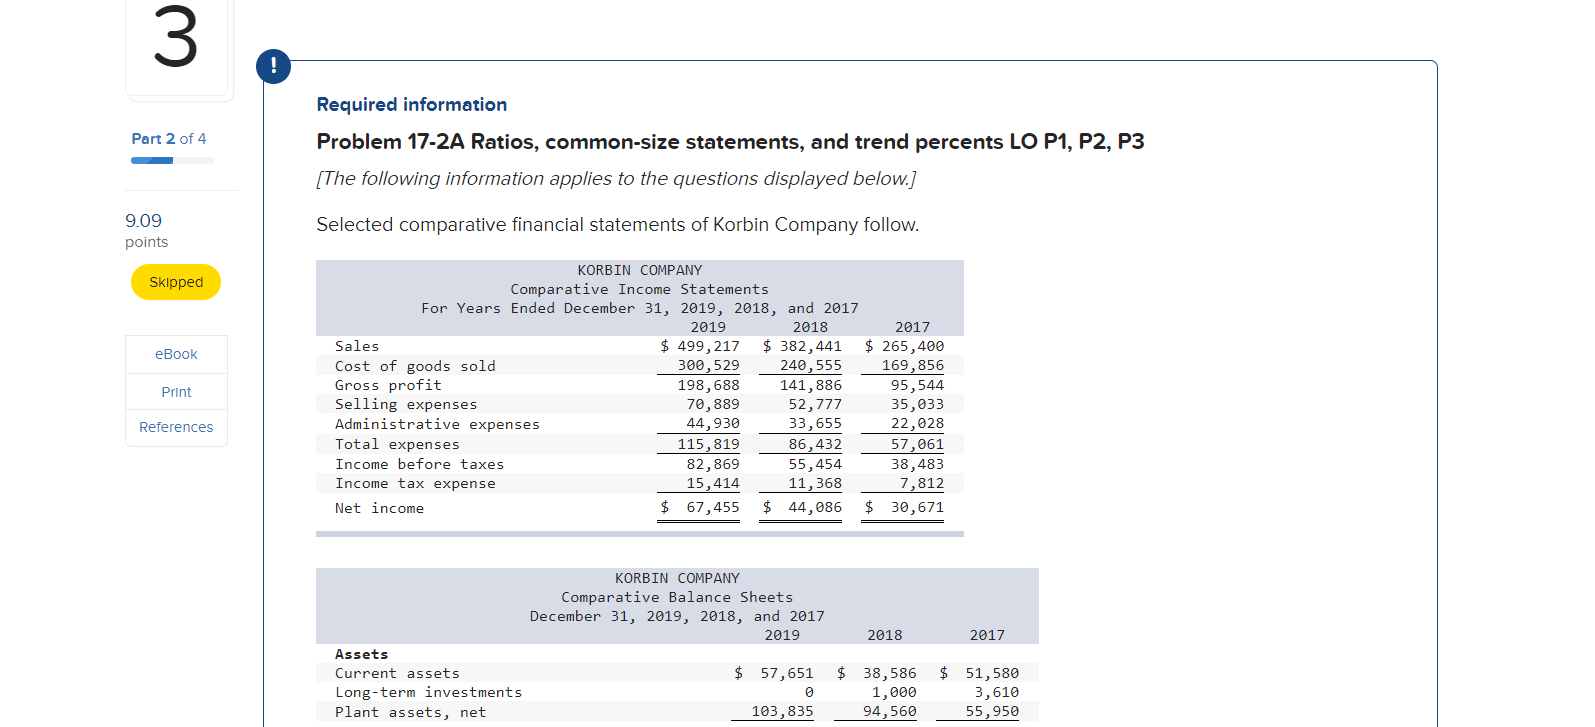The width and height of the screenshot is (1595, 727).
Task: Click the blue exclamation info icon
Action: click(x=273, y=67)
